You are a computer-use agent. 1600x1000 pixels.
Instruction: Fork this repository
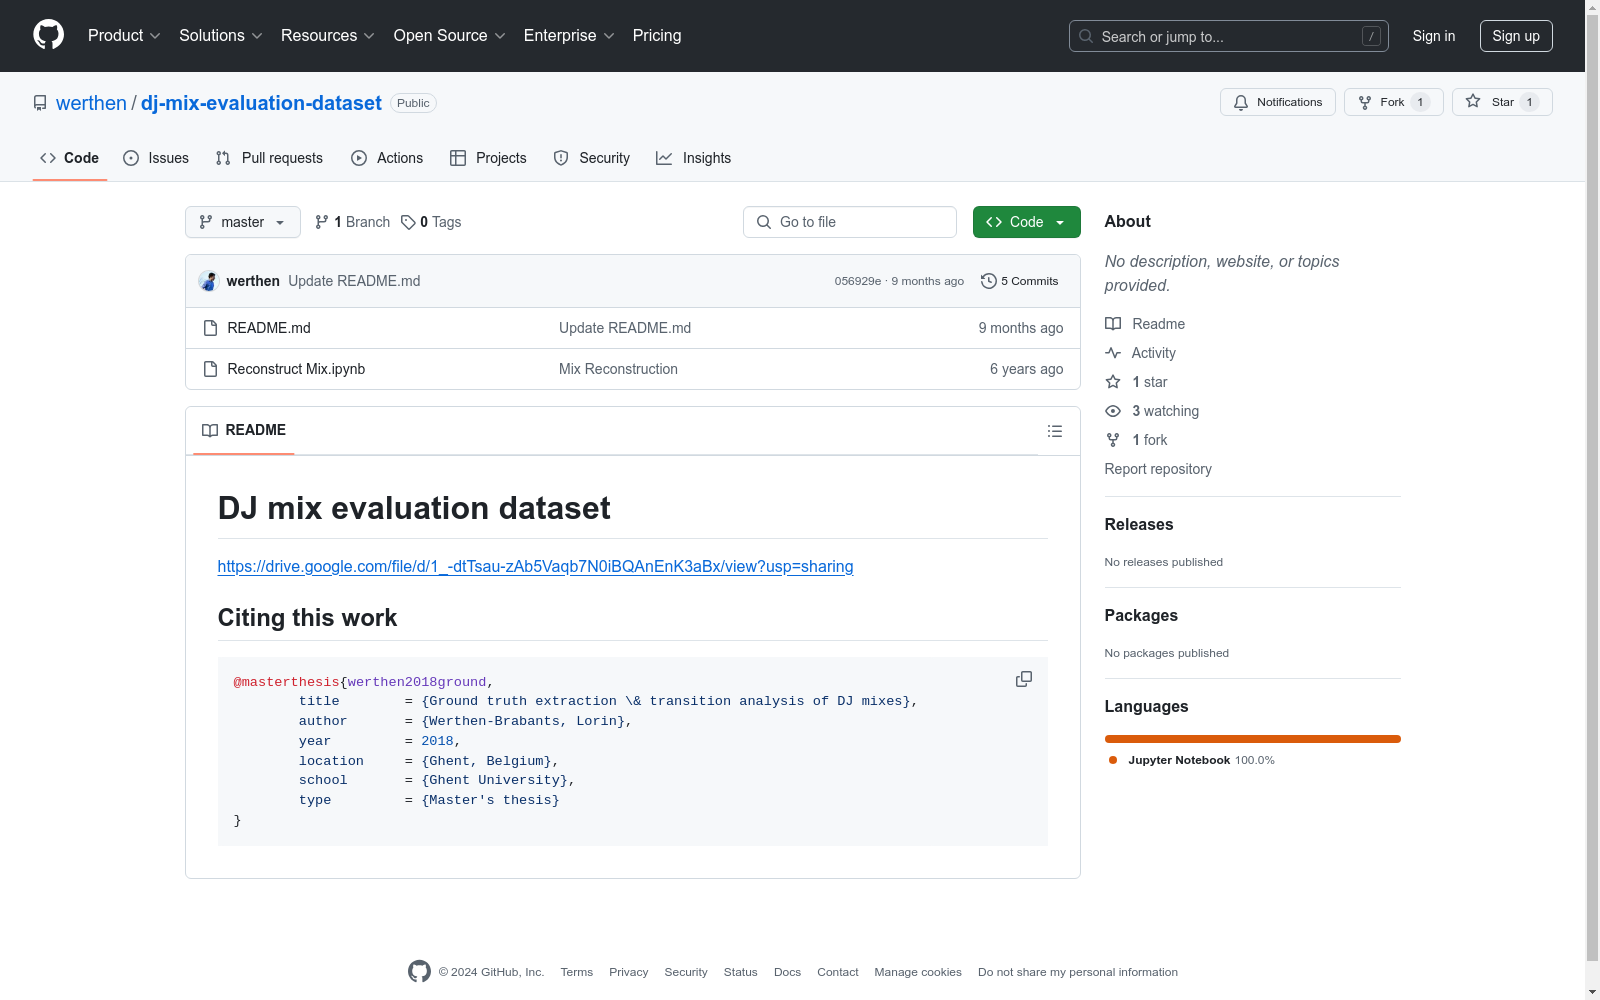click(1394, 102)
